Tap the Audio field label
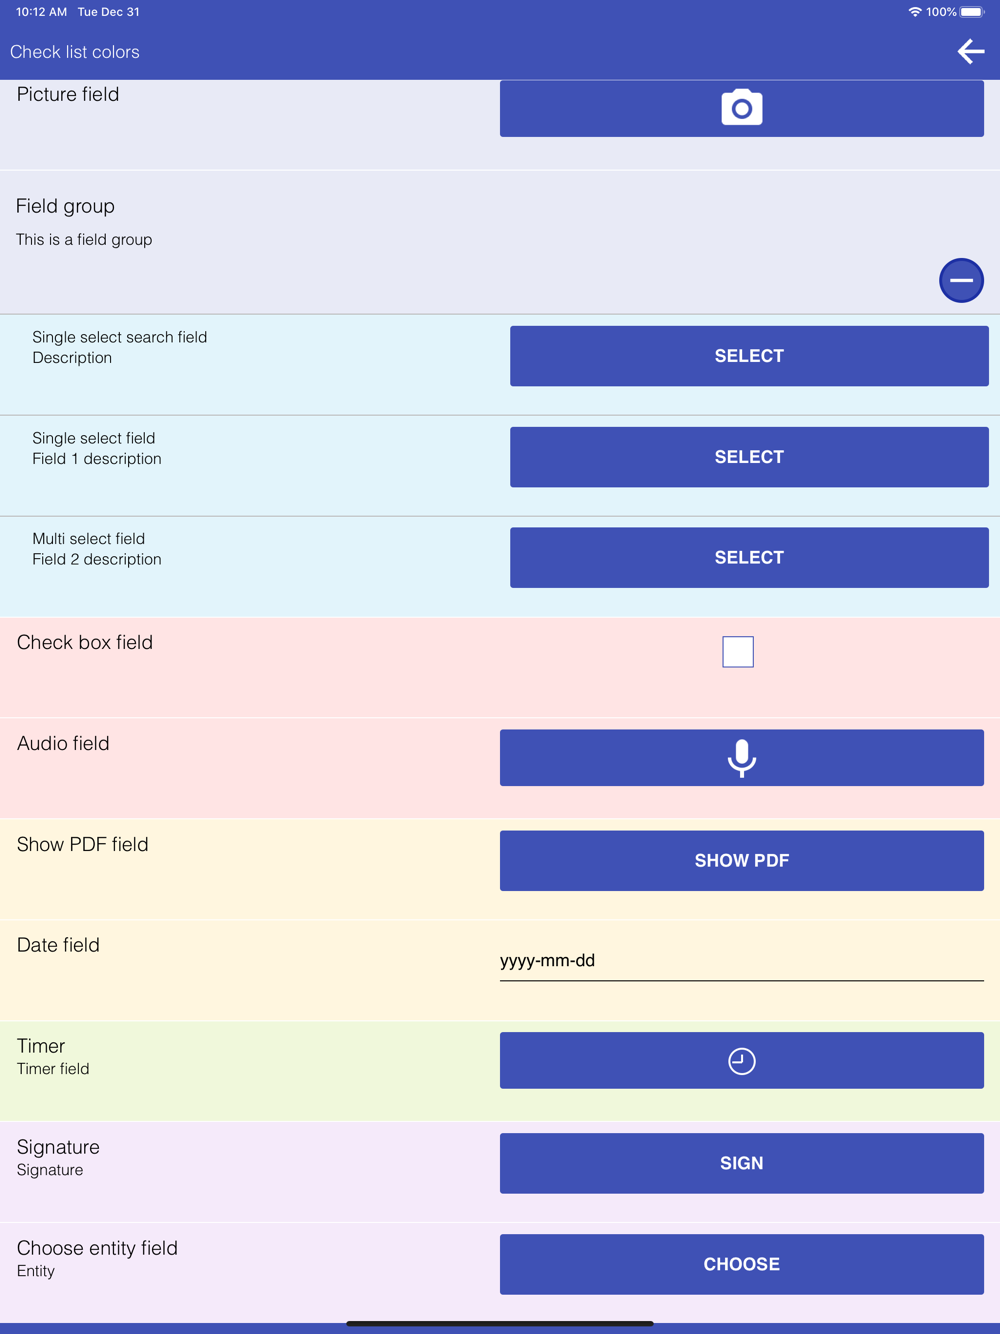 [63, 743]
